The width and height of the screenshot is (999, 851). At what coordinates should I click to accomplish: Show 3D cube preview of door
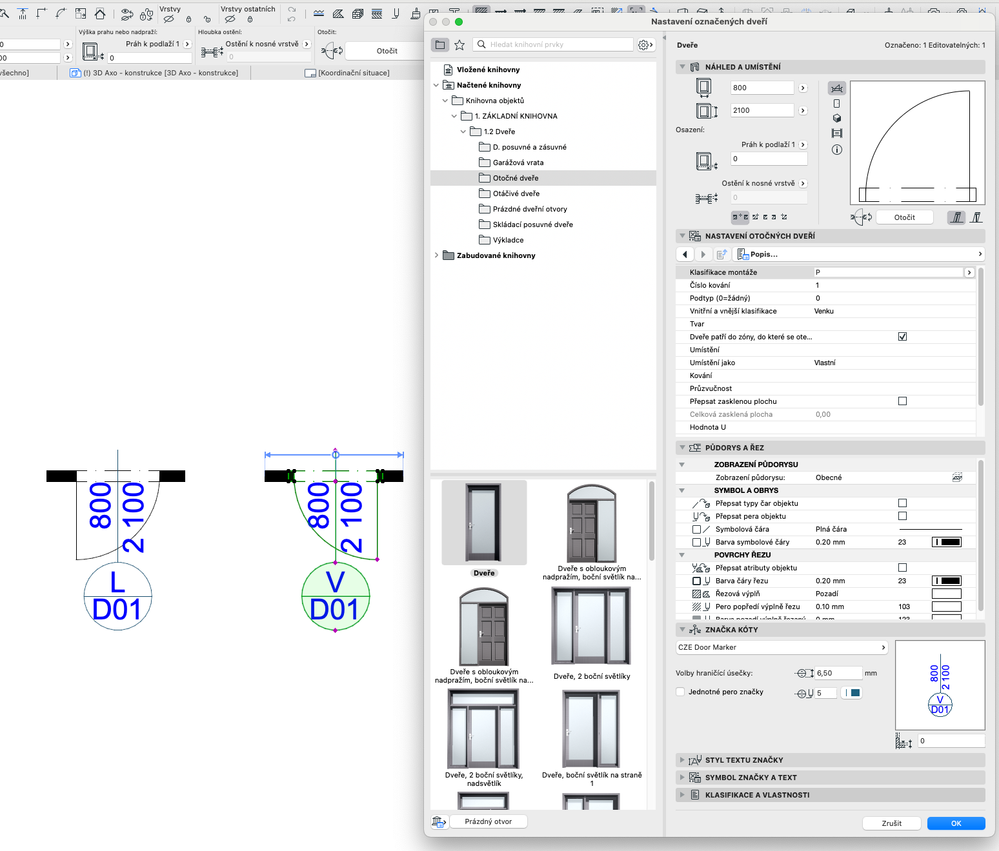[x=837, y=118]
